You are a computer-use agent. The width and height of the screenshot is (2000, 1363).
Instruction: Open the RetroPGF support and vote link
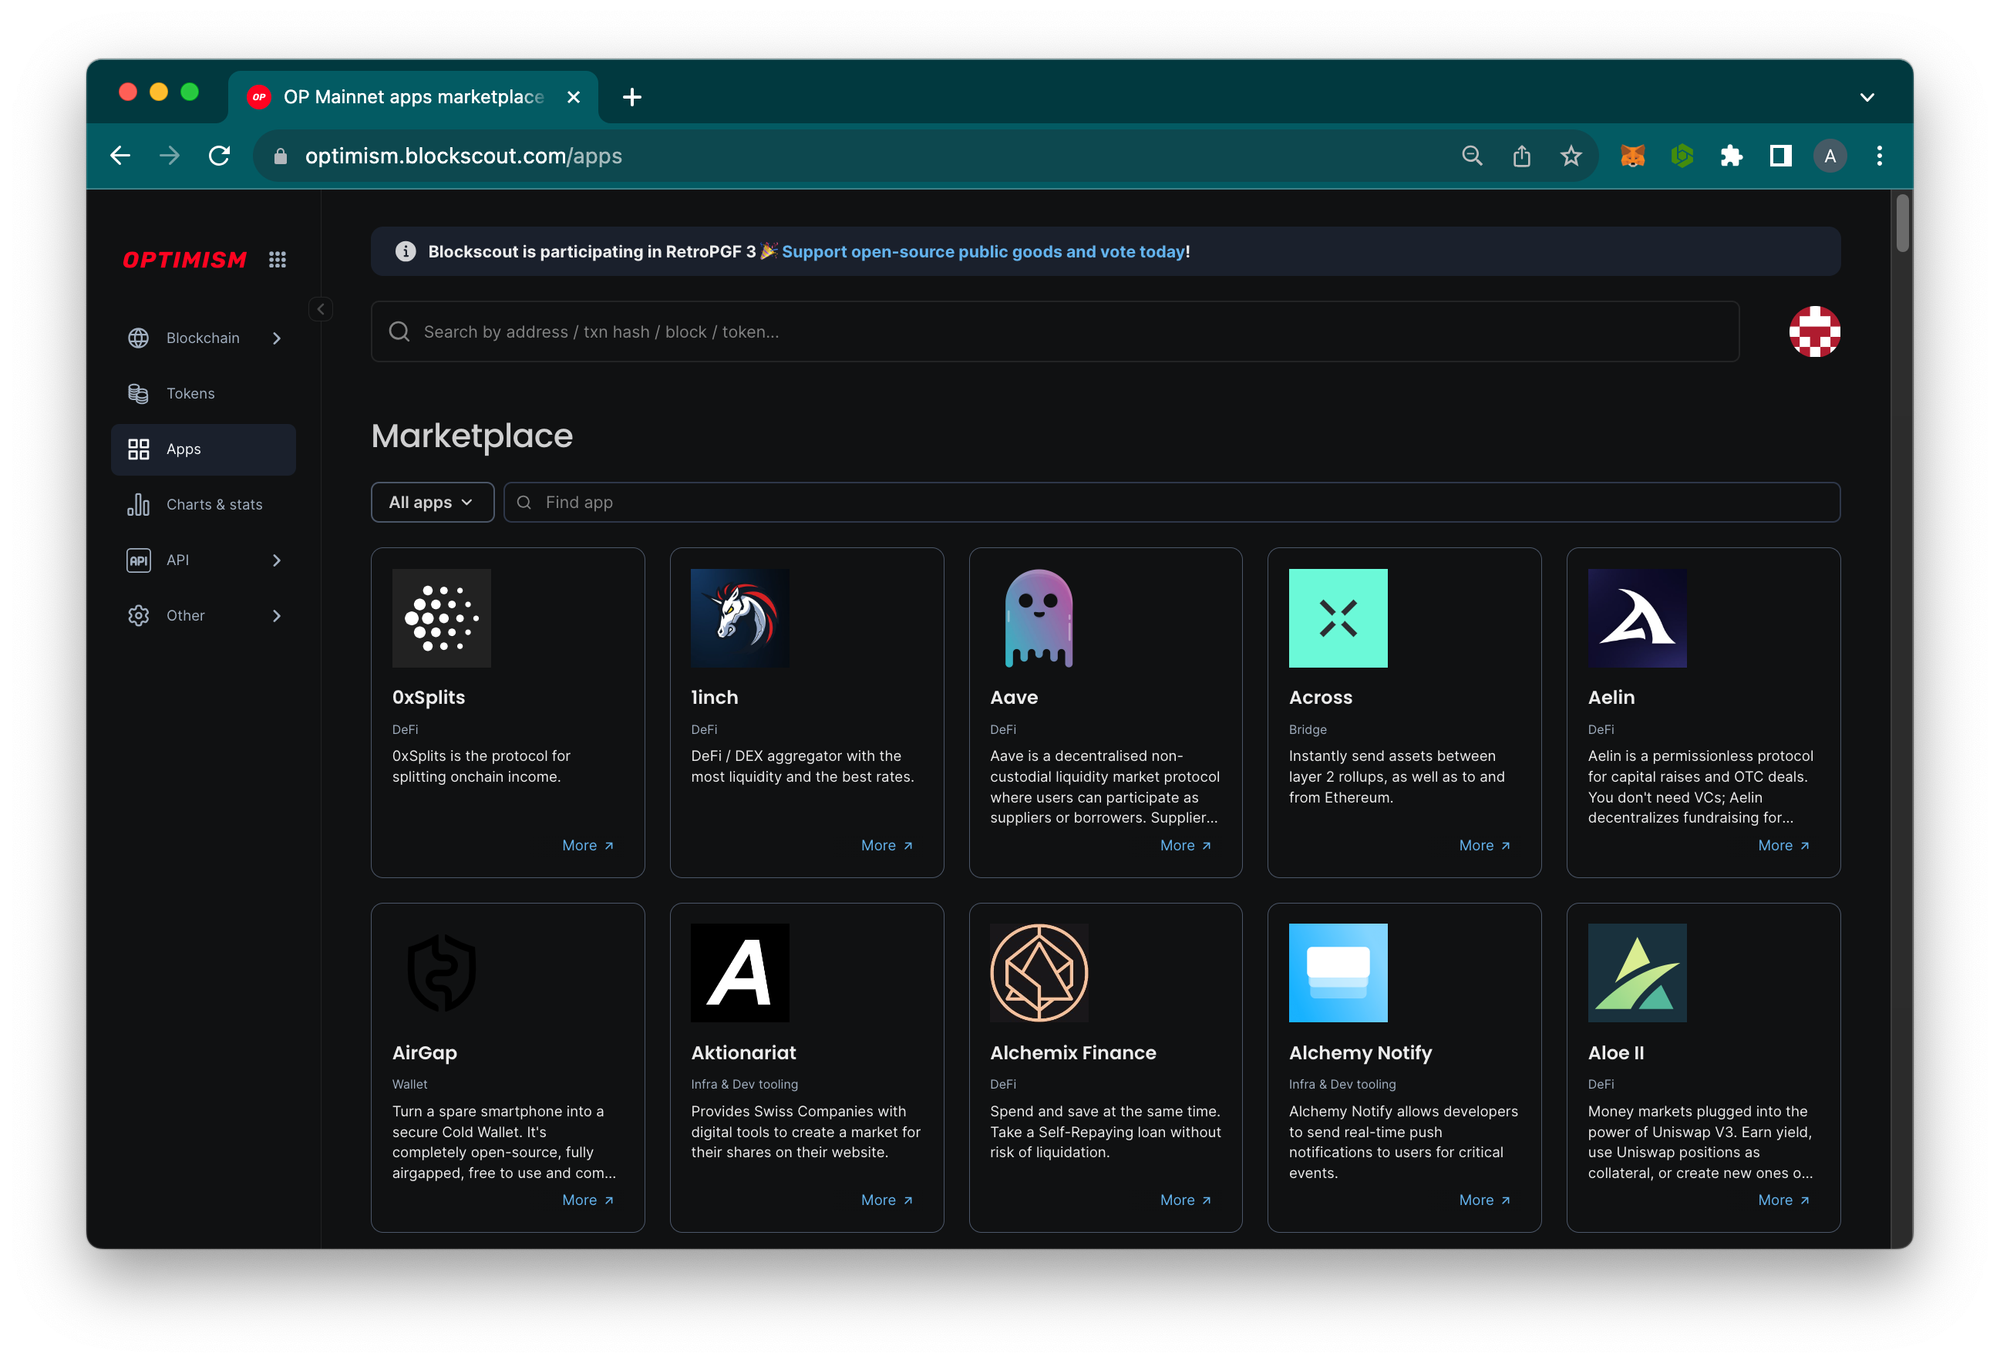coord(983,252)
